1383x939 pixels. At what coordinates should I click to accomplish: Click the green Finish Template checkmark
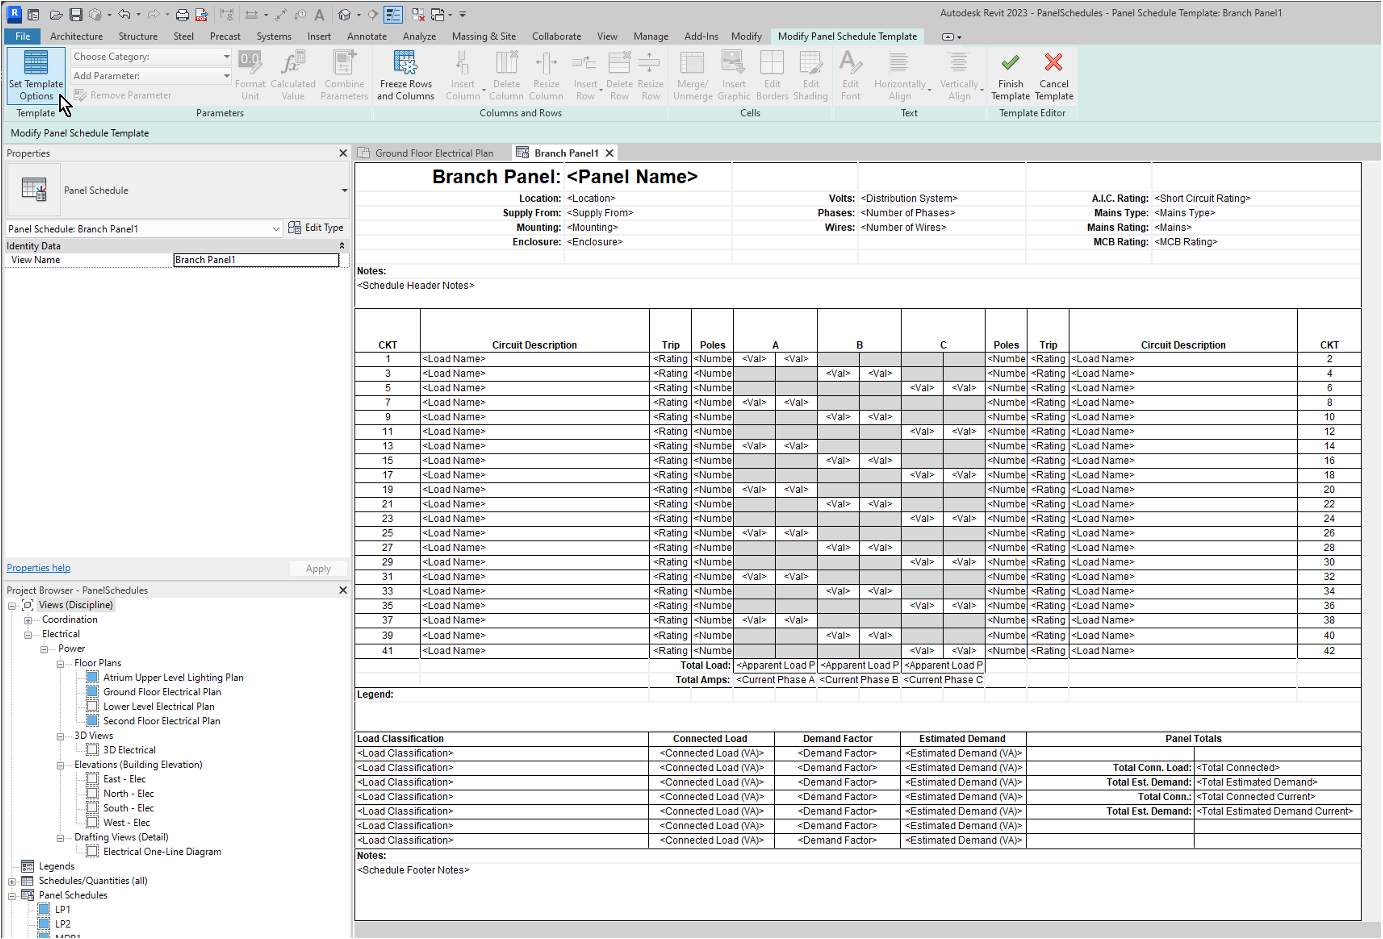coord(1010,63)
